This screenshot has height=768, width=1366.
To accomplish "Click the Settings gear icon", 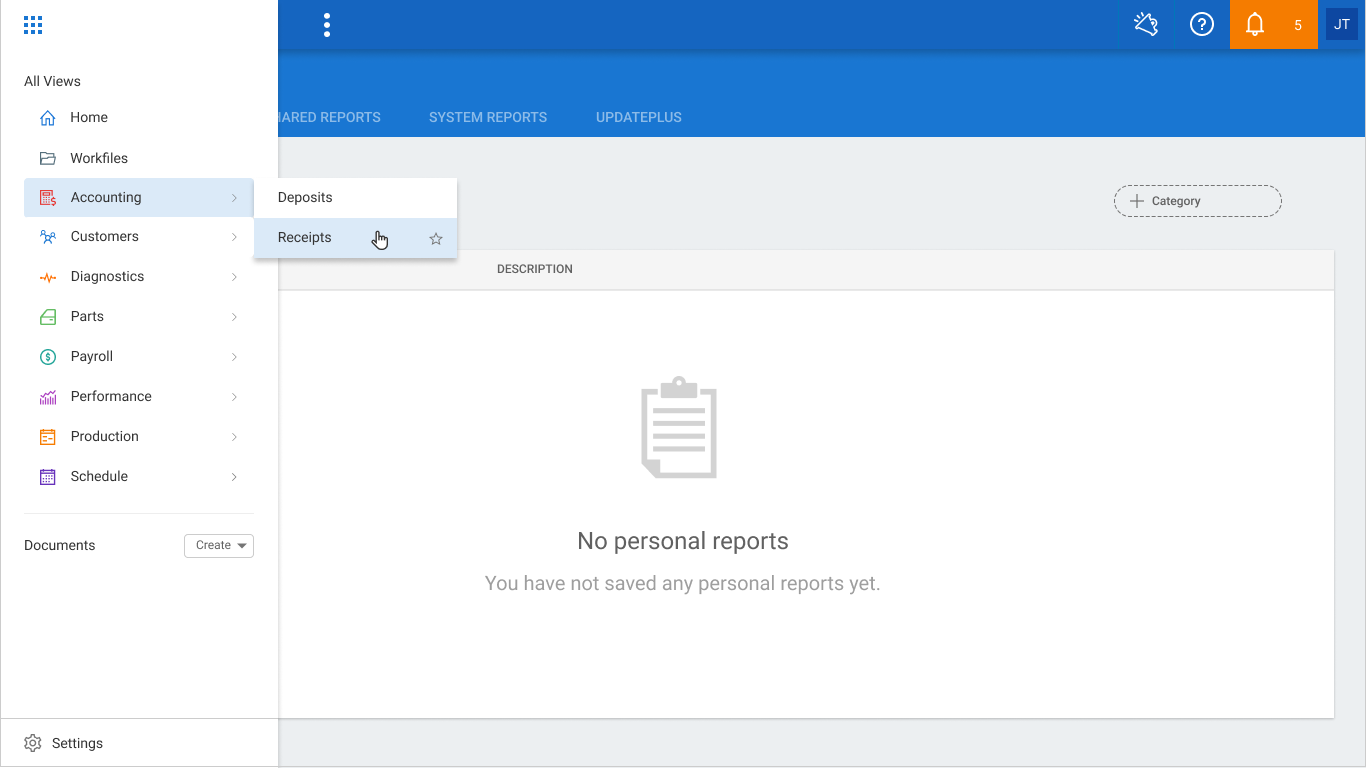I will (33, 743).
